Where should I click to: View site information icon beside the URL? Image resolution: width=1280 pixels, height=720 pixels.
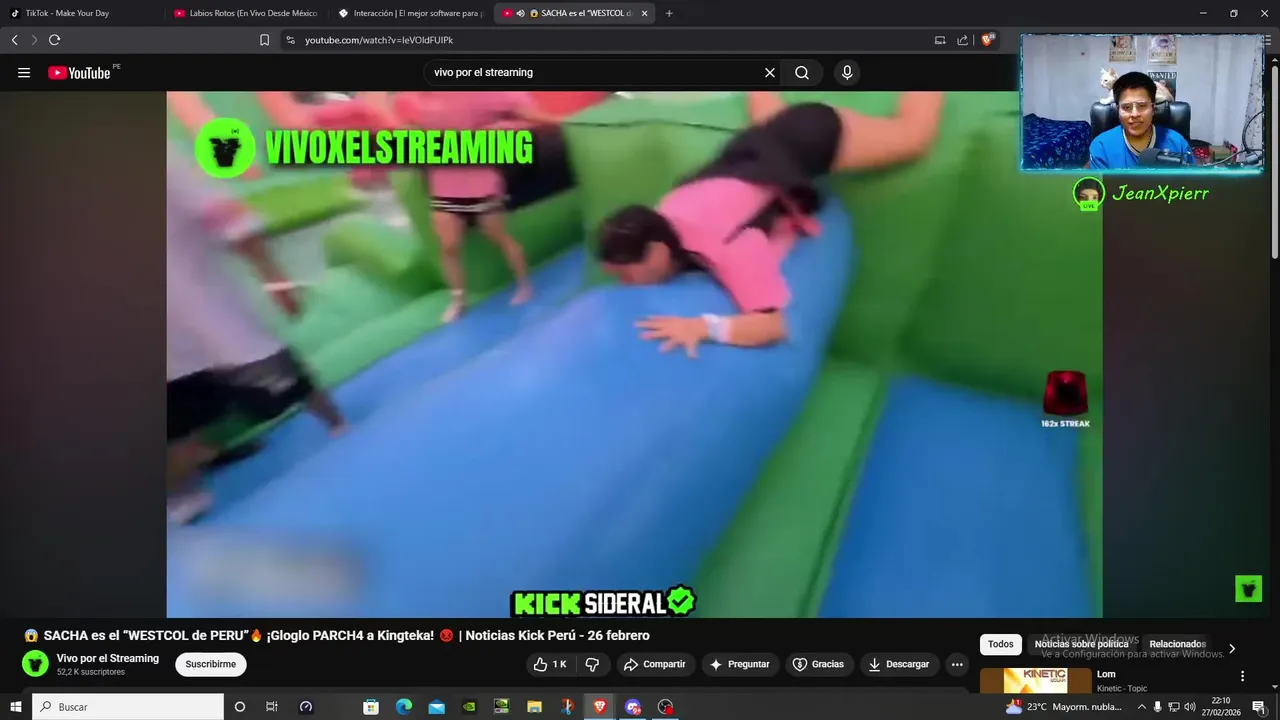click(x=290, y=40)
